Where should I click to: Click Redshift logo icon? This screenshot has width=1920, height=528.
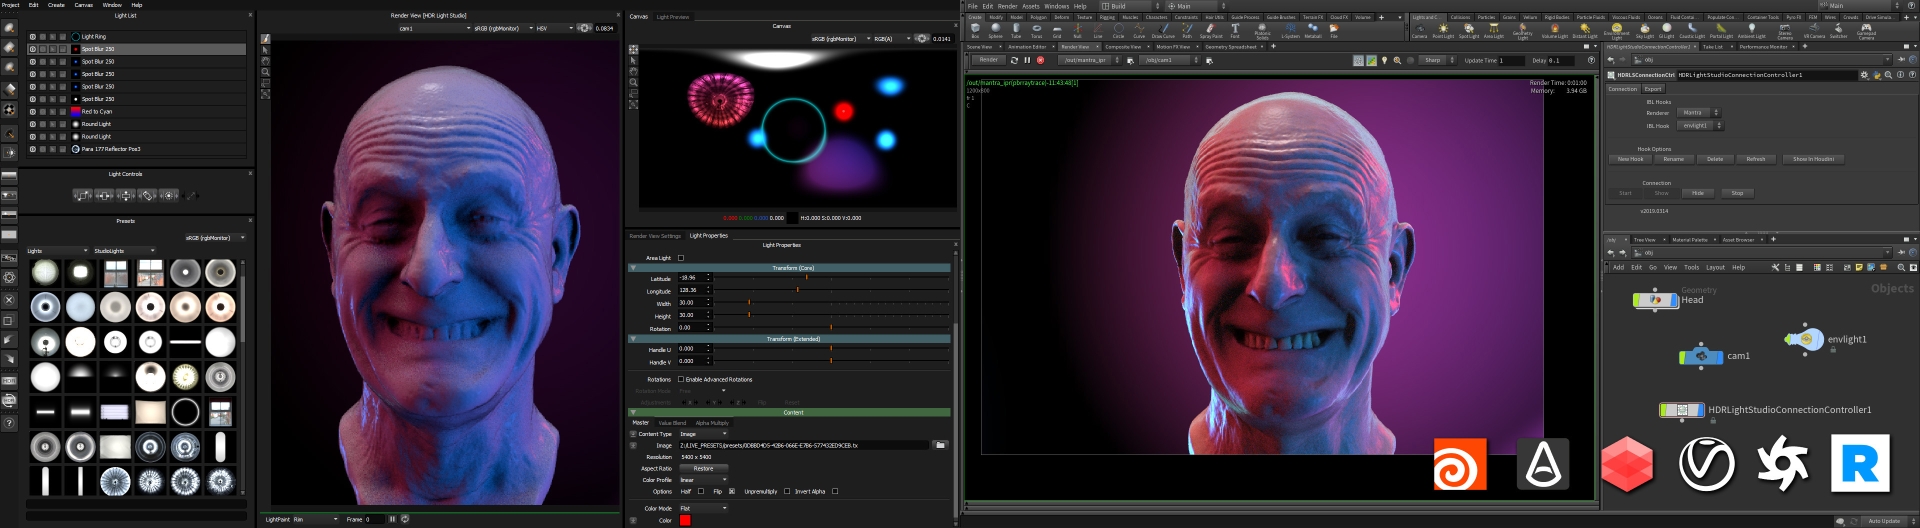[x=1627, y=464]
